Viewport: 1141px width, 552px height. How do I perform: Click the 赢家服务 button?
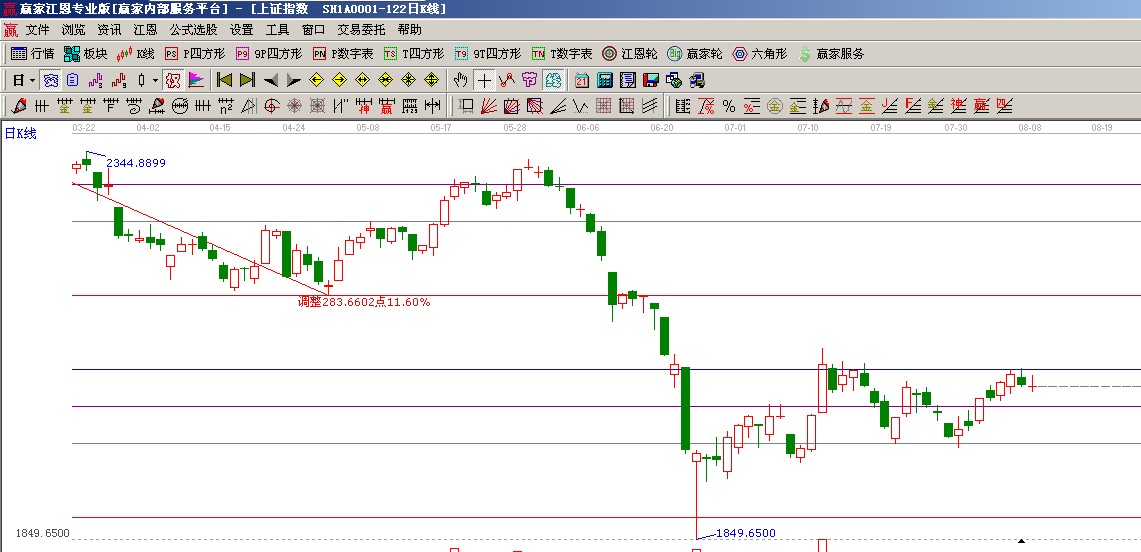(832, 54)
